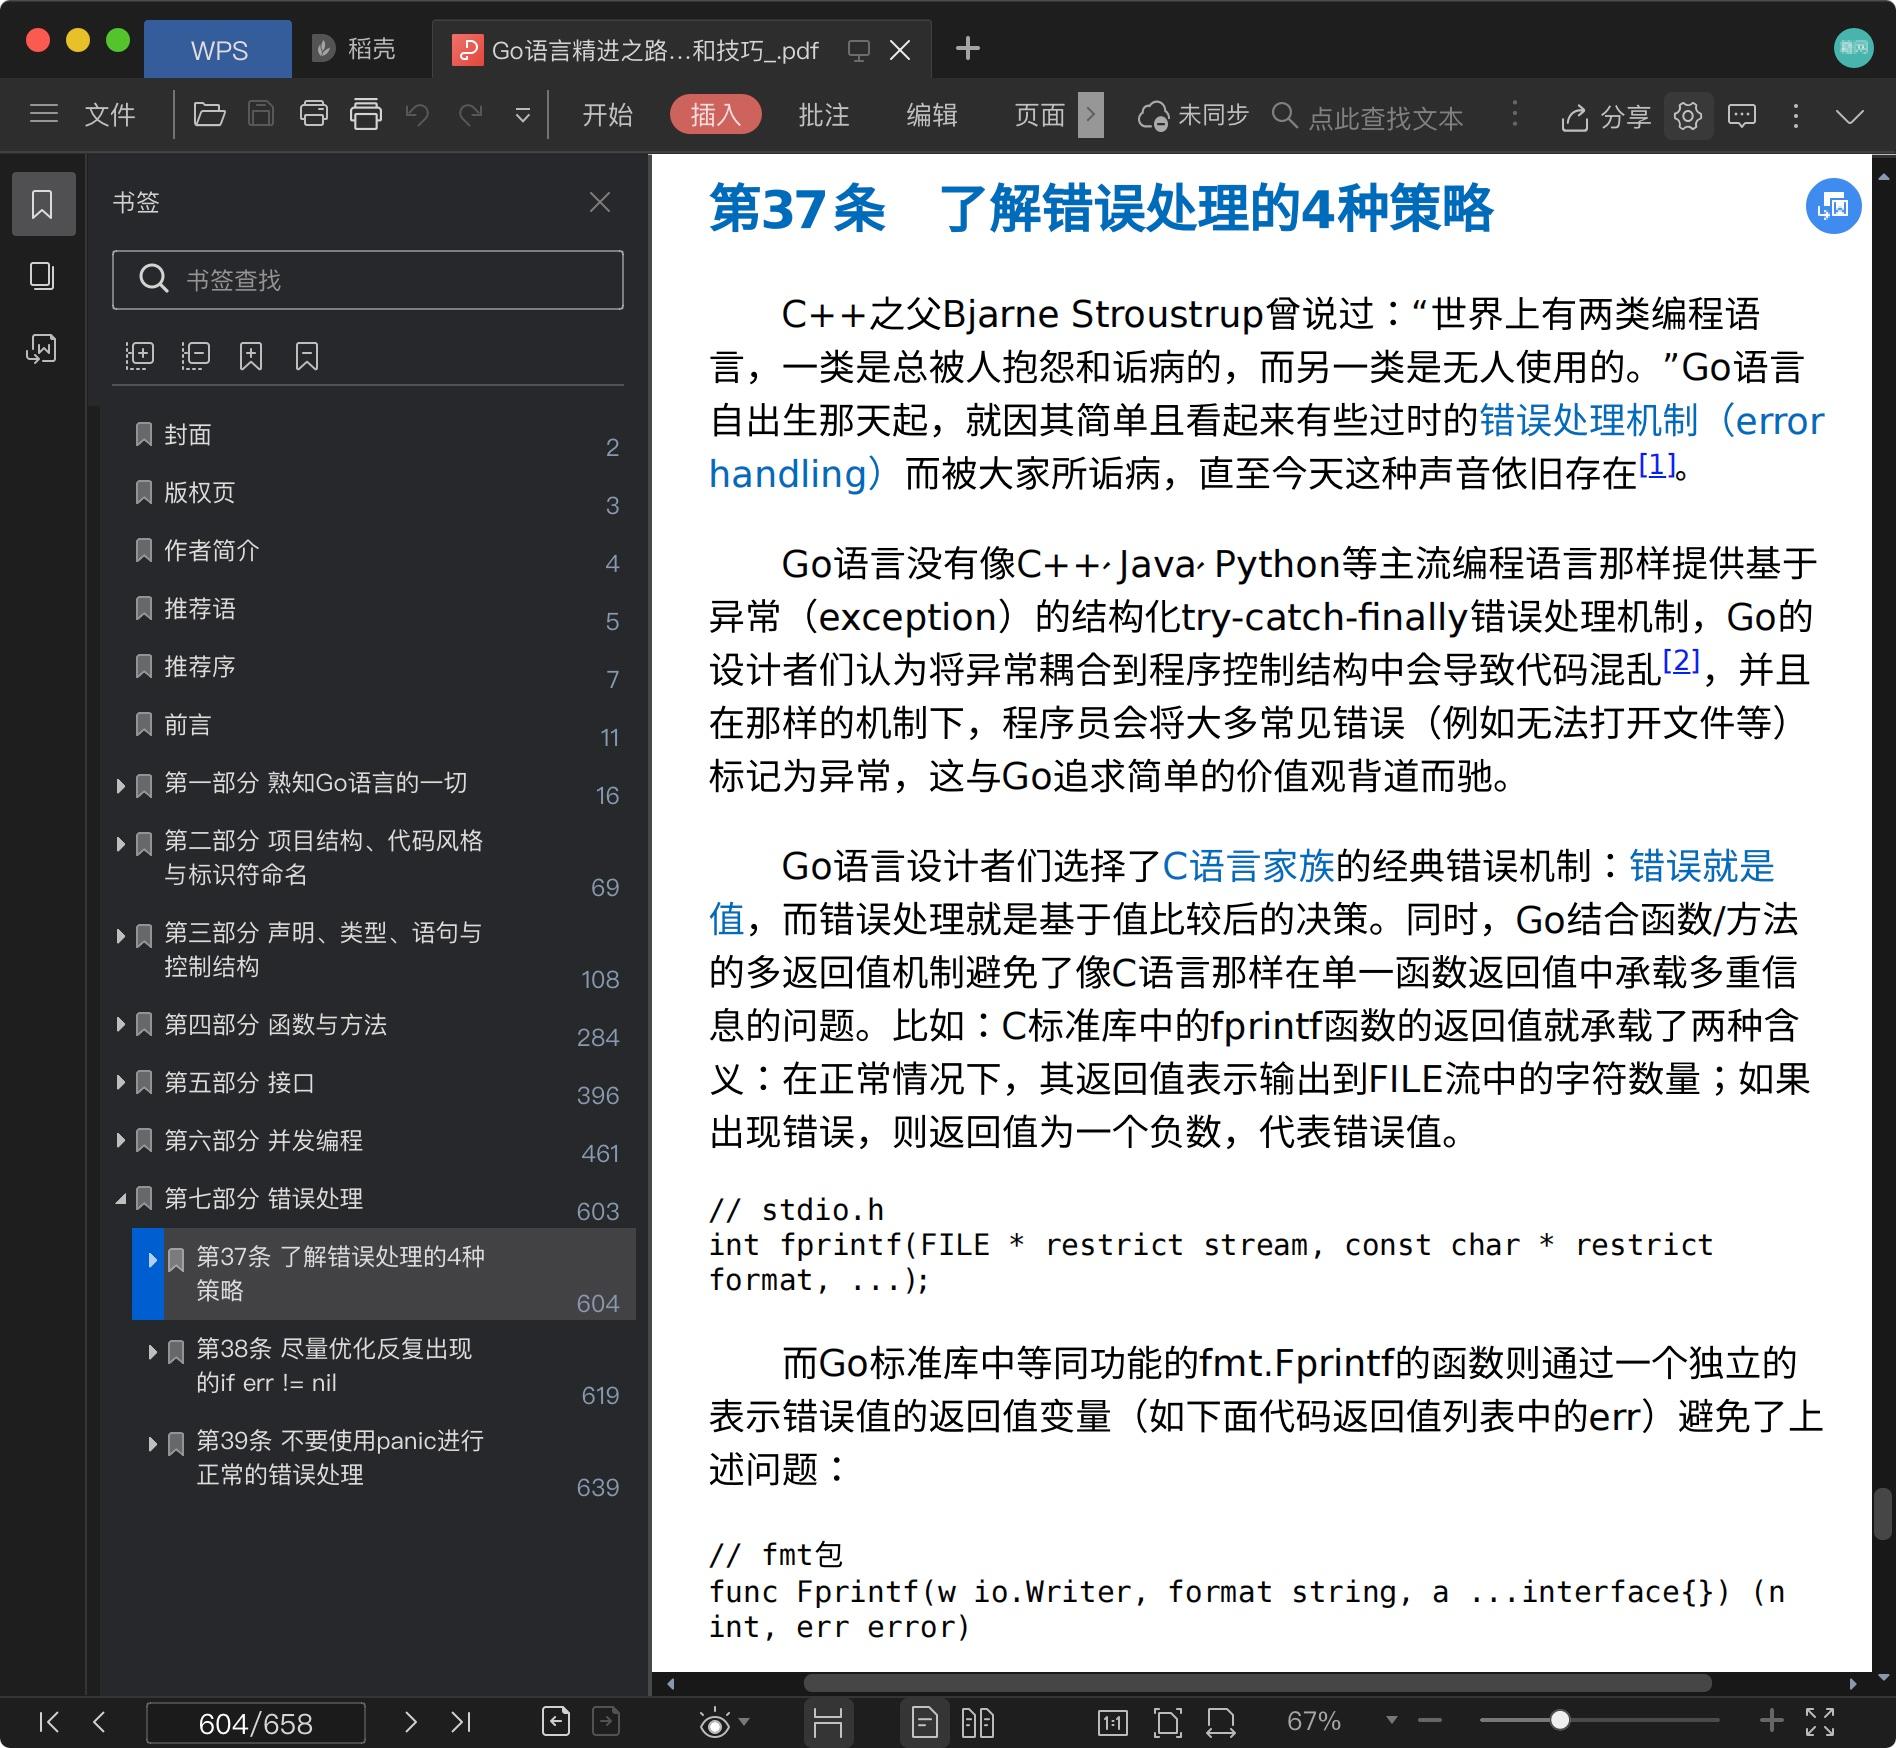1896x1748 pixels.
Task: Click the open folder icon in toolbar
Action: tap(209, 115)
